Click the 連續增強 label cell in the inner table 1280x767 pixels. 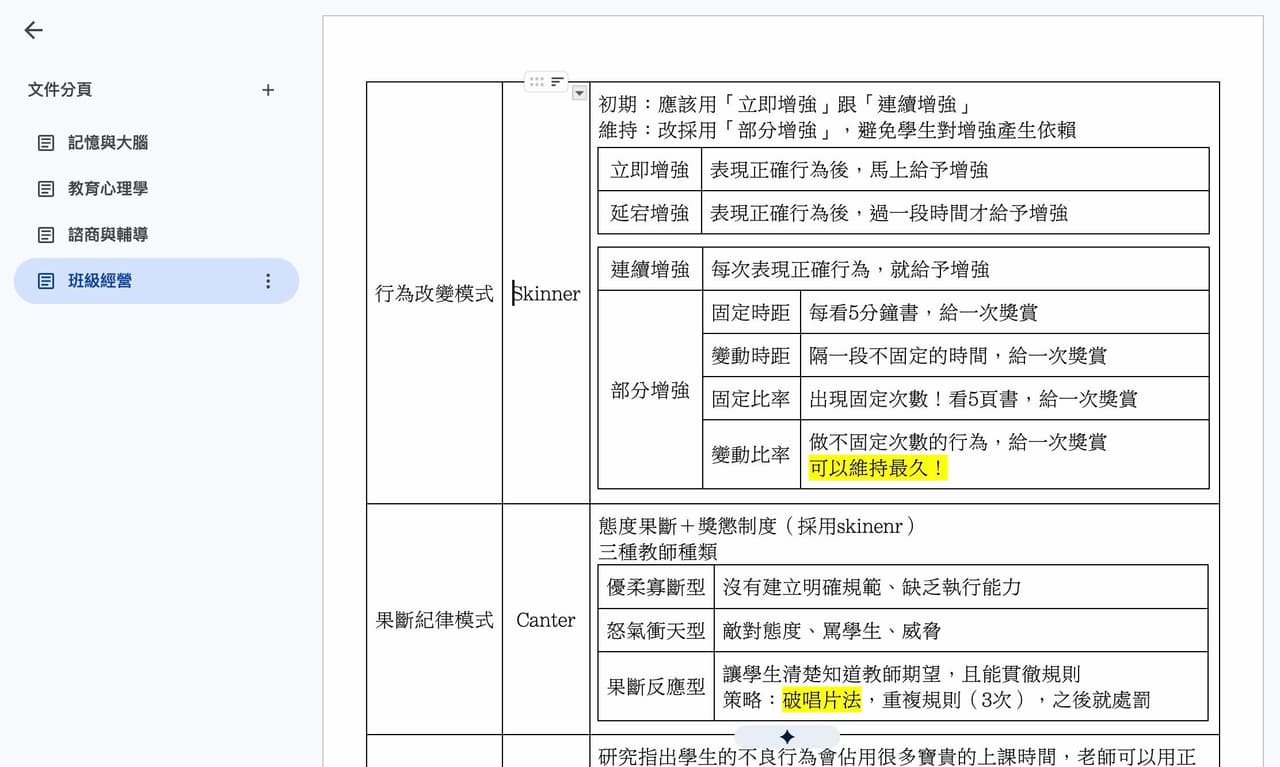[x=650, y=269]
